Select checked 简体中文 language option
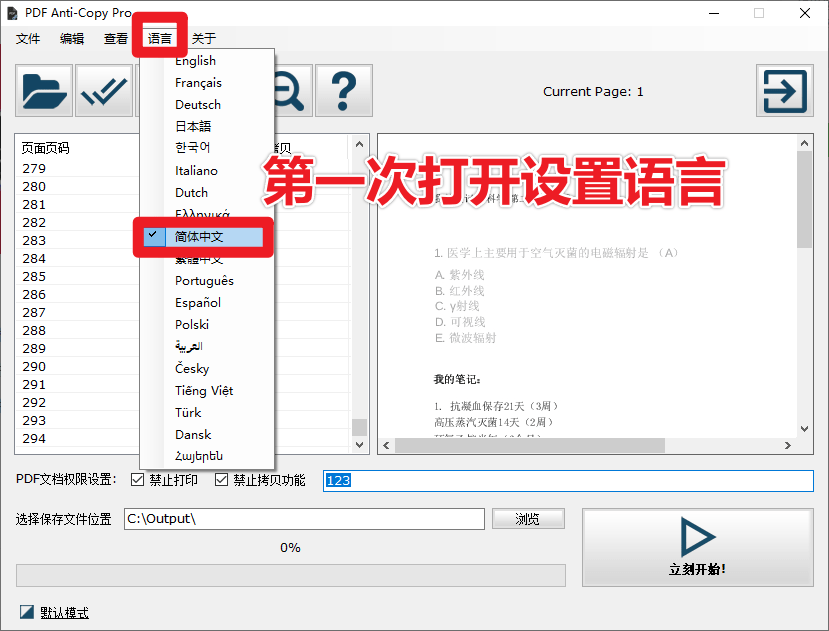Image resolution: width=829 pixels, height=631 pixels. click(x=199, y=237)
